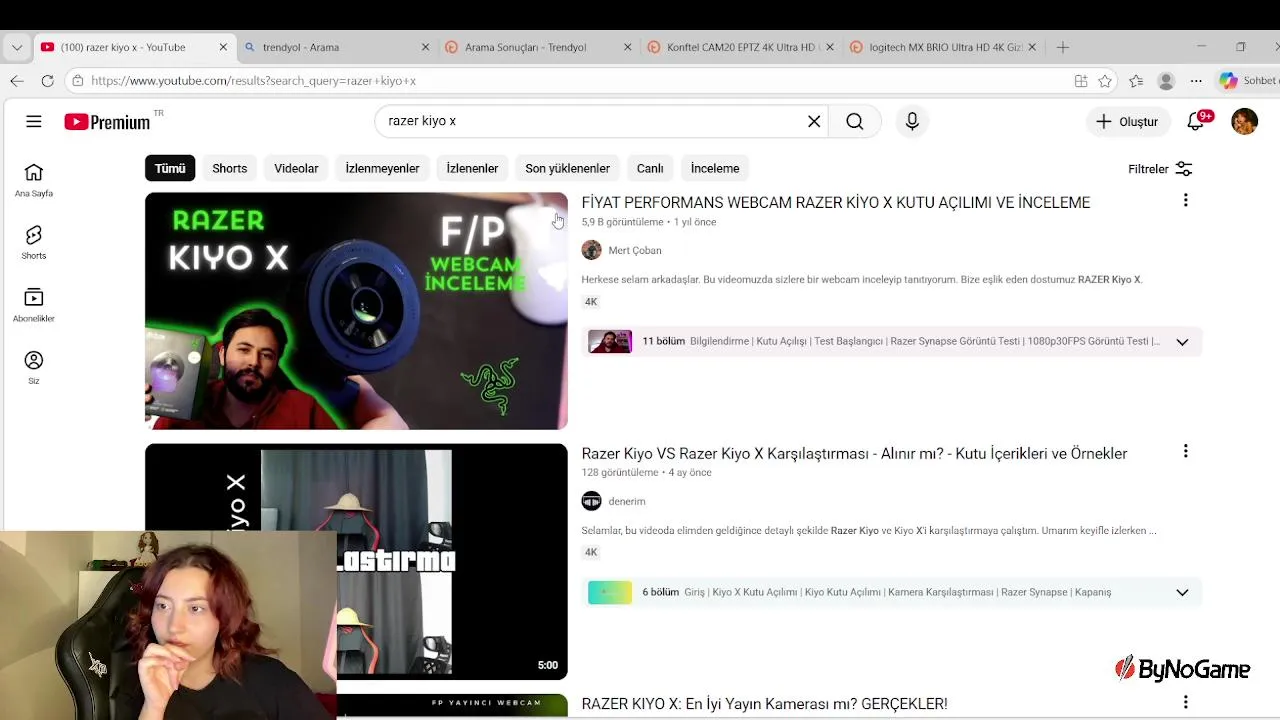Click the magnifier search button
Image resolution: width=1280 pixels, height=720 pixels.
[x=855, y=121]
